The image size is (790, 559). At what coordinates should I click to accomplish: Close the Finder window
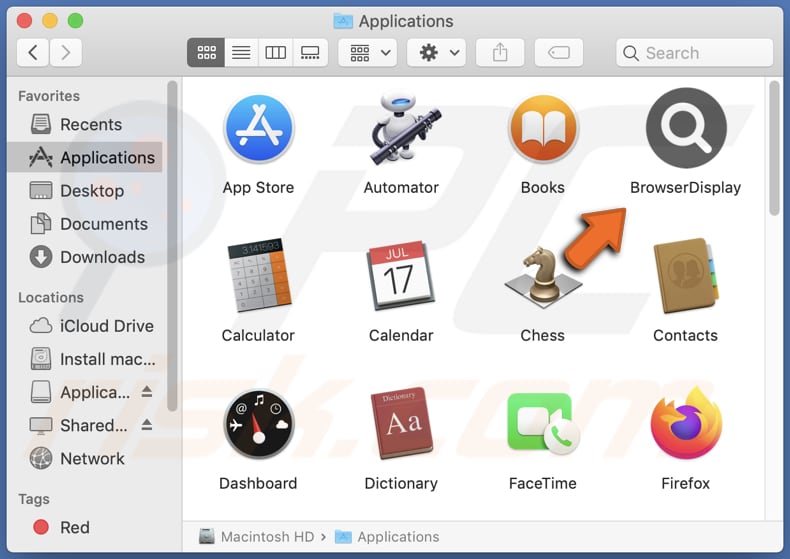[24, 21]
